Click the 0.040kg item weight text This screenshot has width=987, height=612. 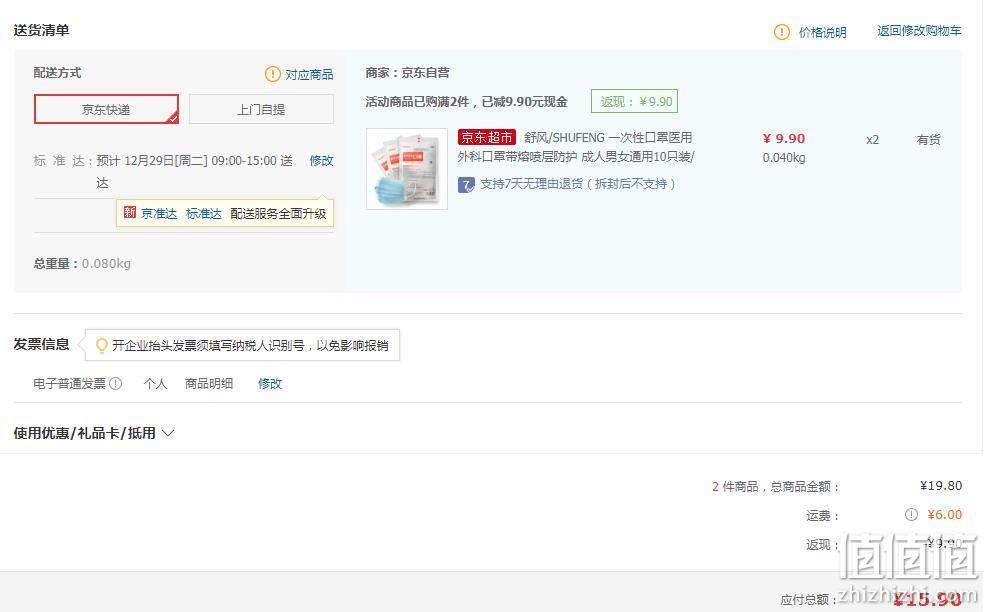pos(784,157)
